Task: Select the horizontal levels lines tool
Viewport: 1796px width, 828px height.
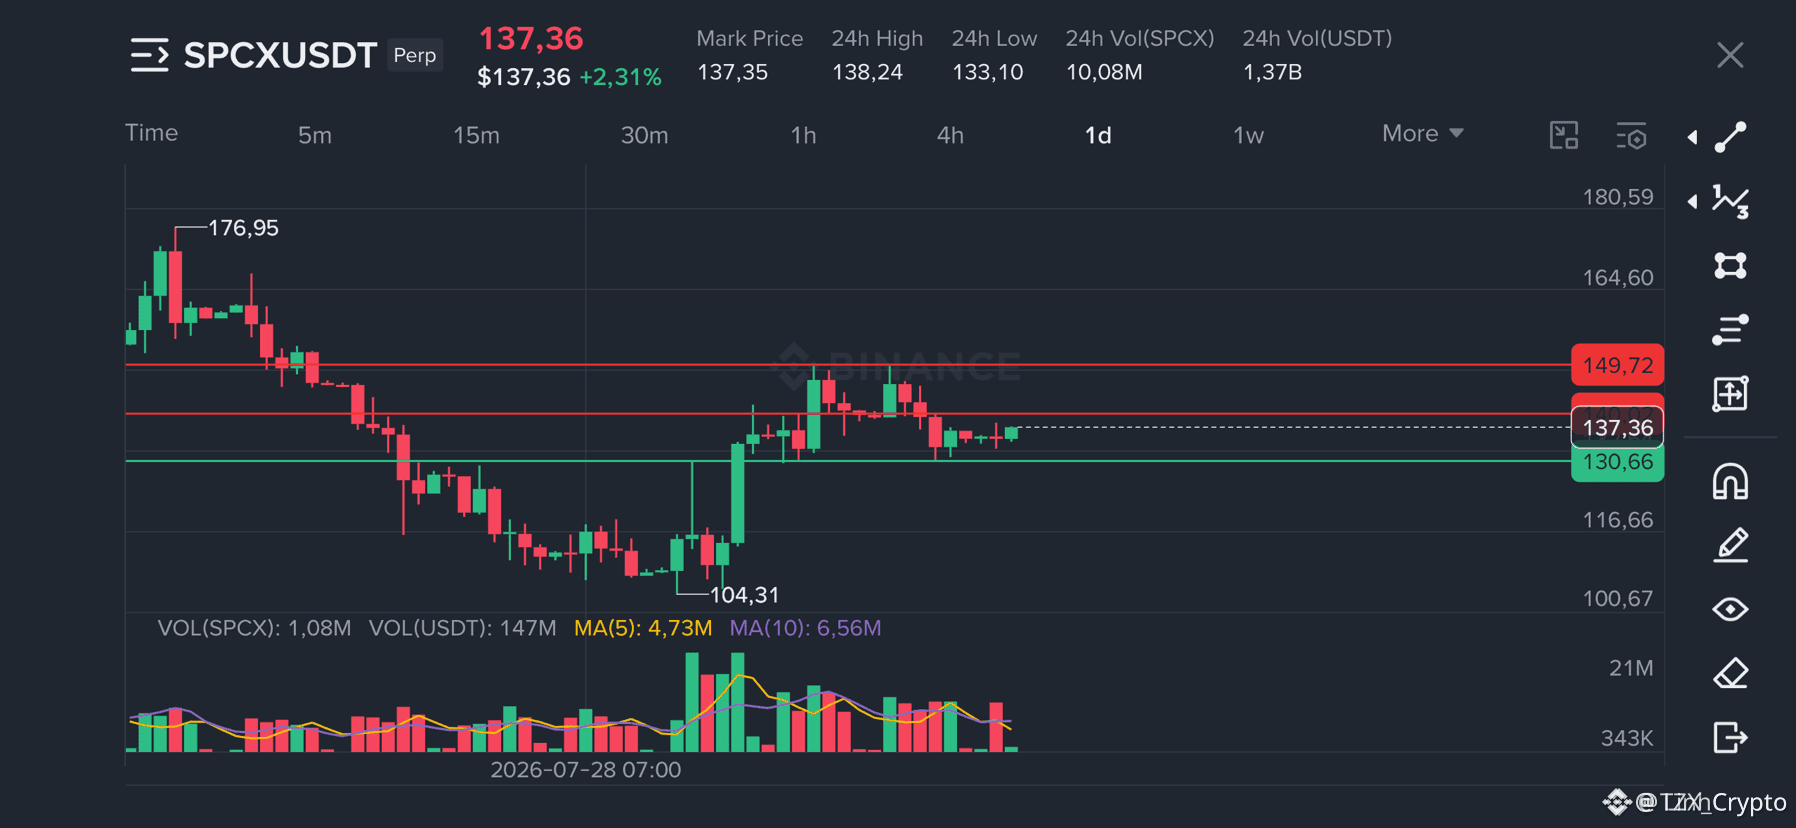Action: [x=1731, y=329]
